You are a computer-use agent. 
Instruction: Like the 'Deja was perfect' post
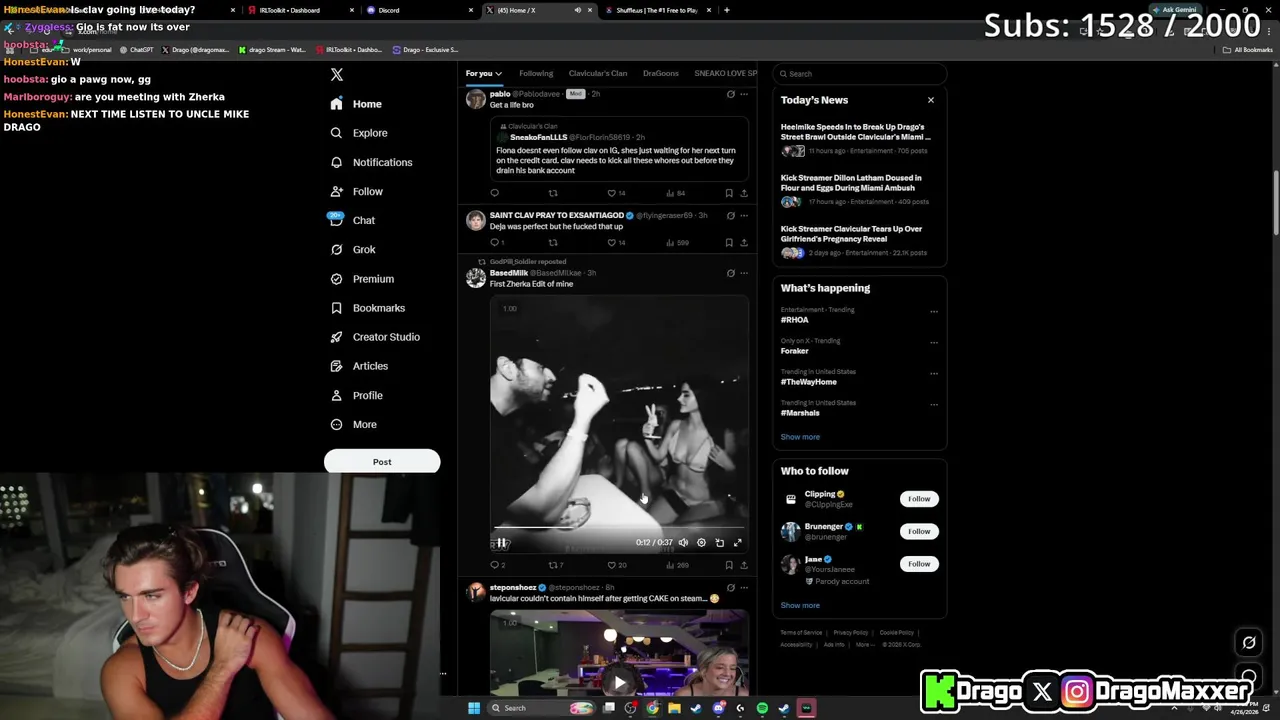(612, 242)
